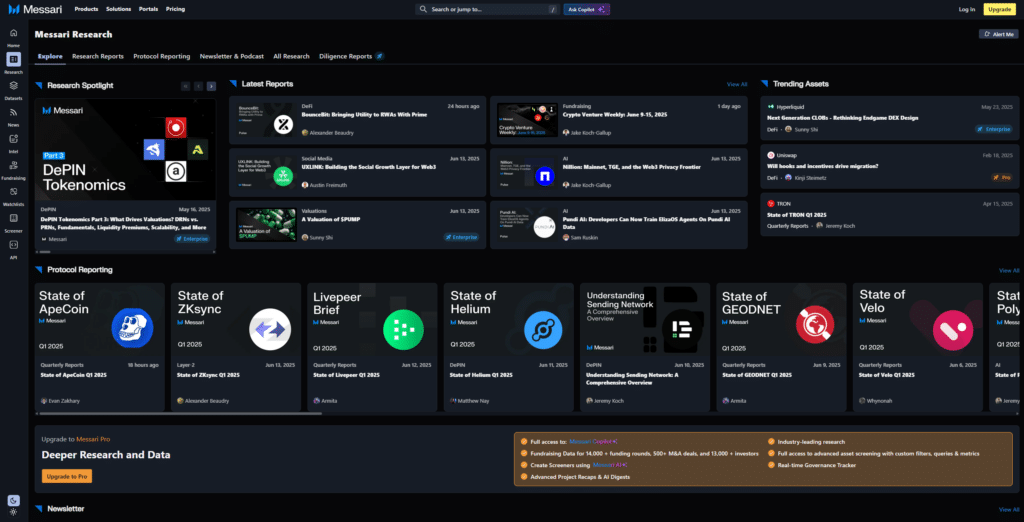Click the GEODNET logo on its card
1024x522 pixels.
(x=814, y=325)
